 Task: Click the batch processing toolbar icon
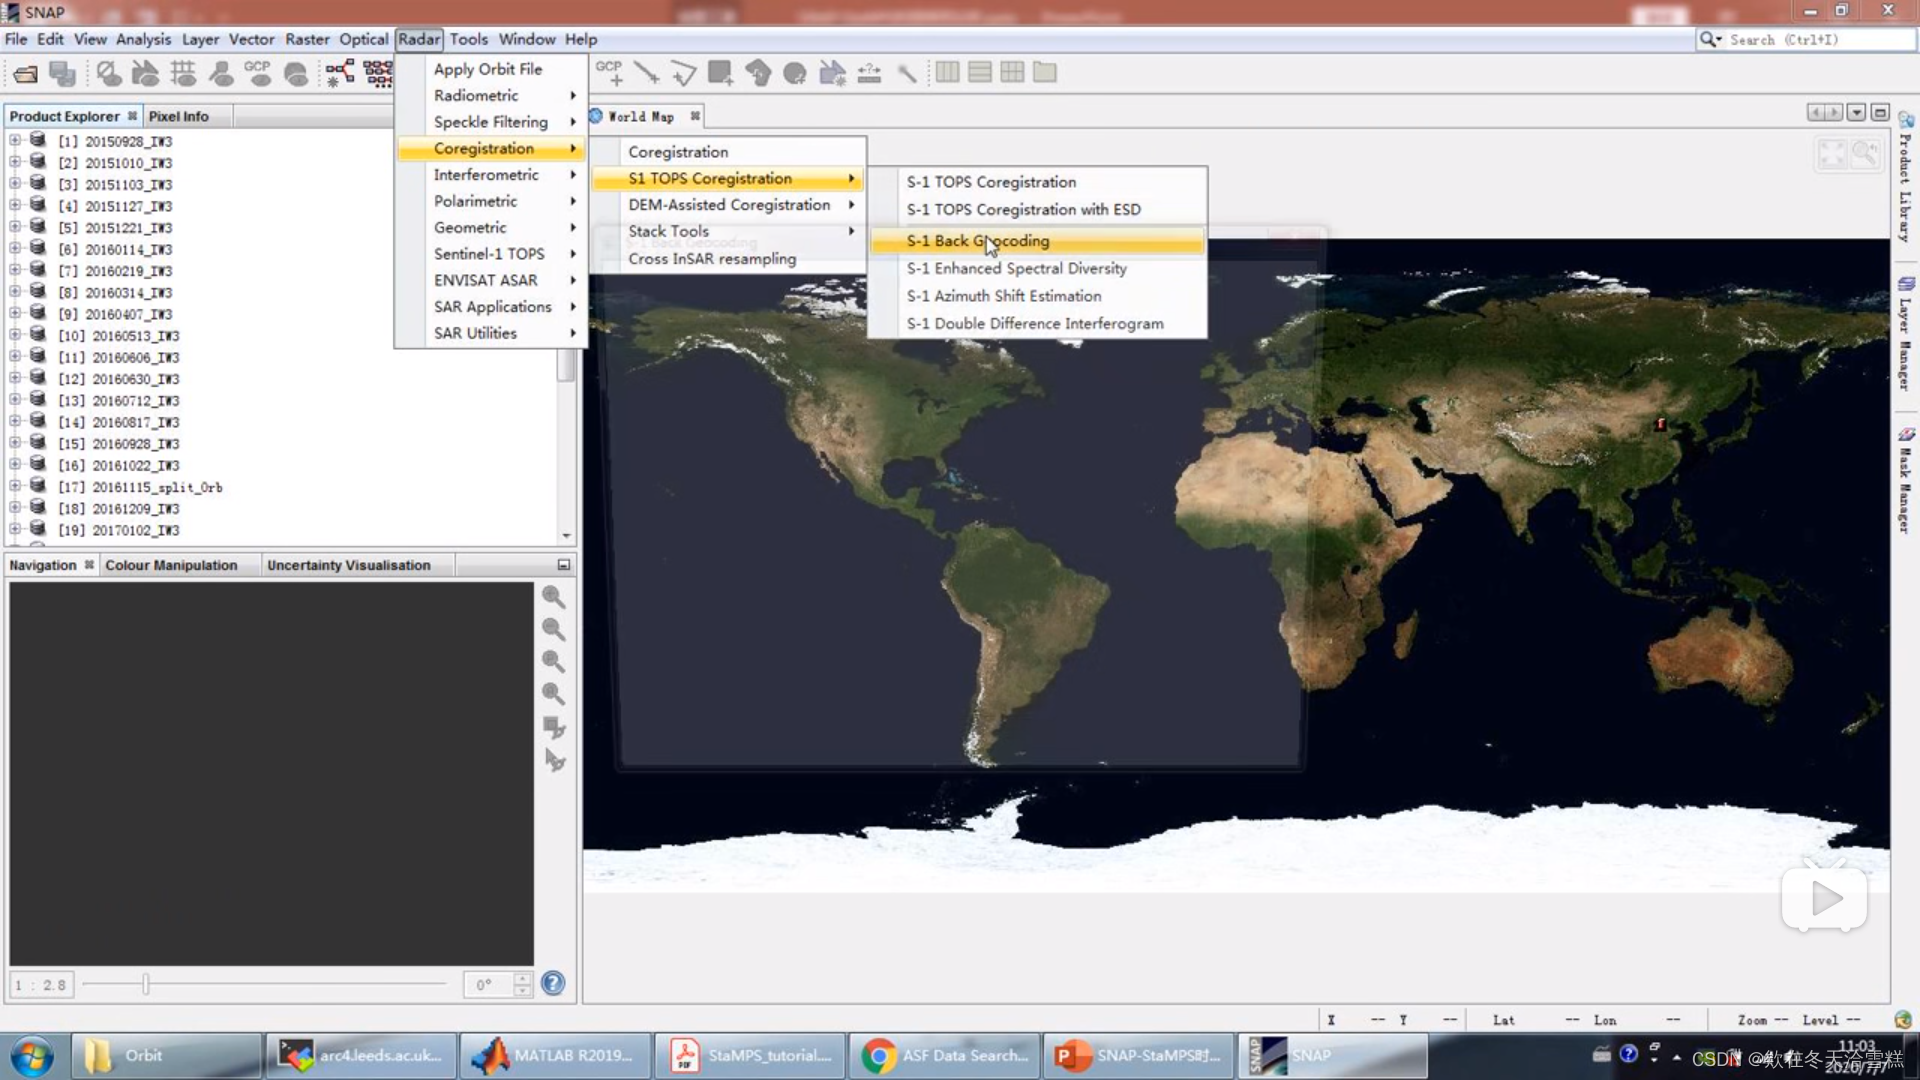click(x=377, y=73)
